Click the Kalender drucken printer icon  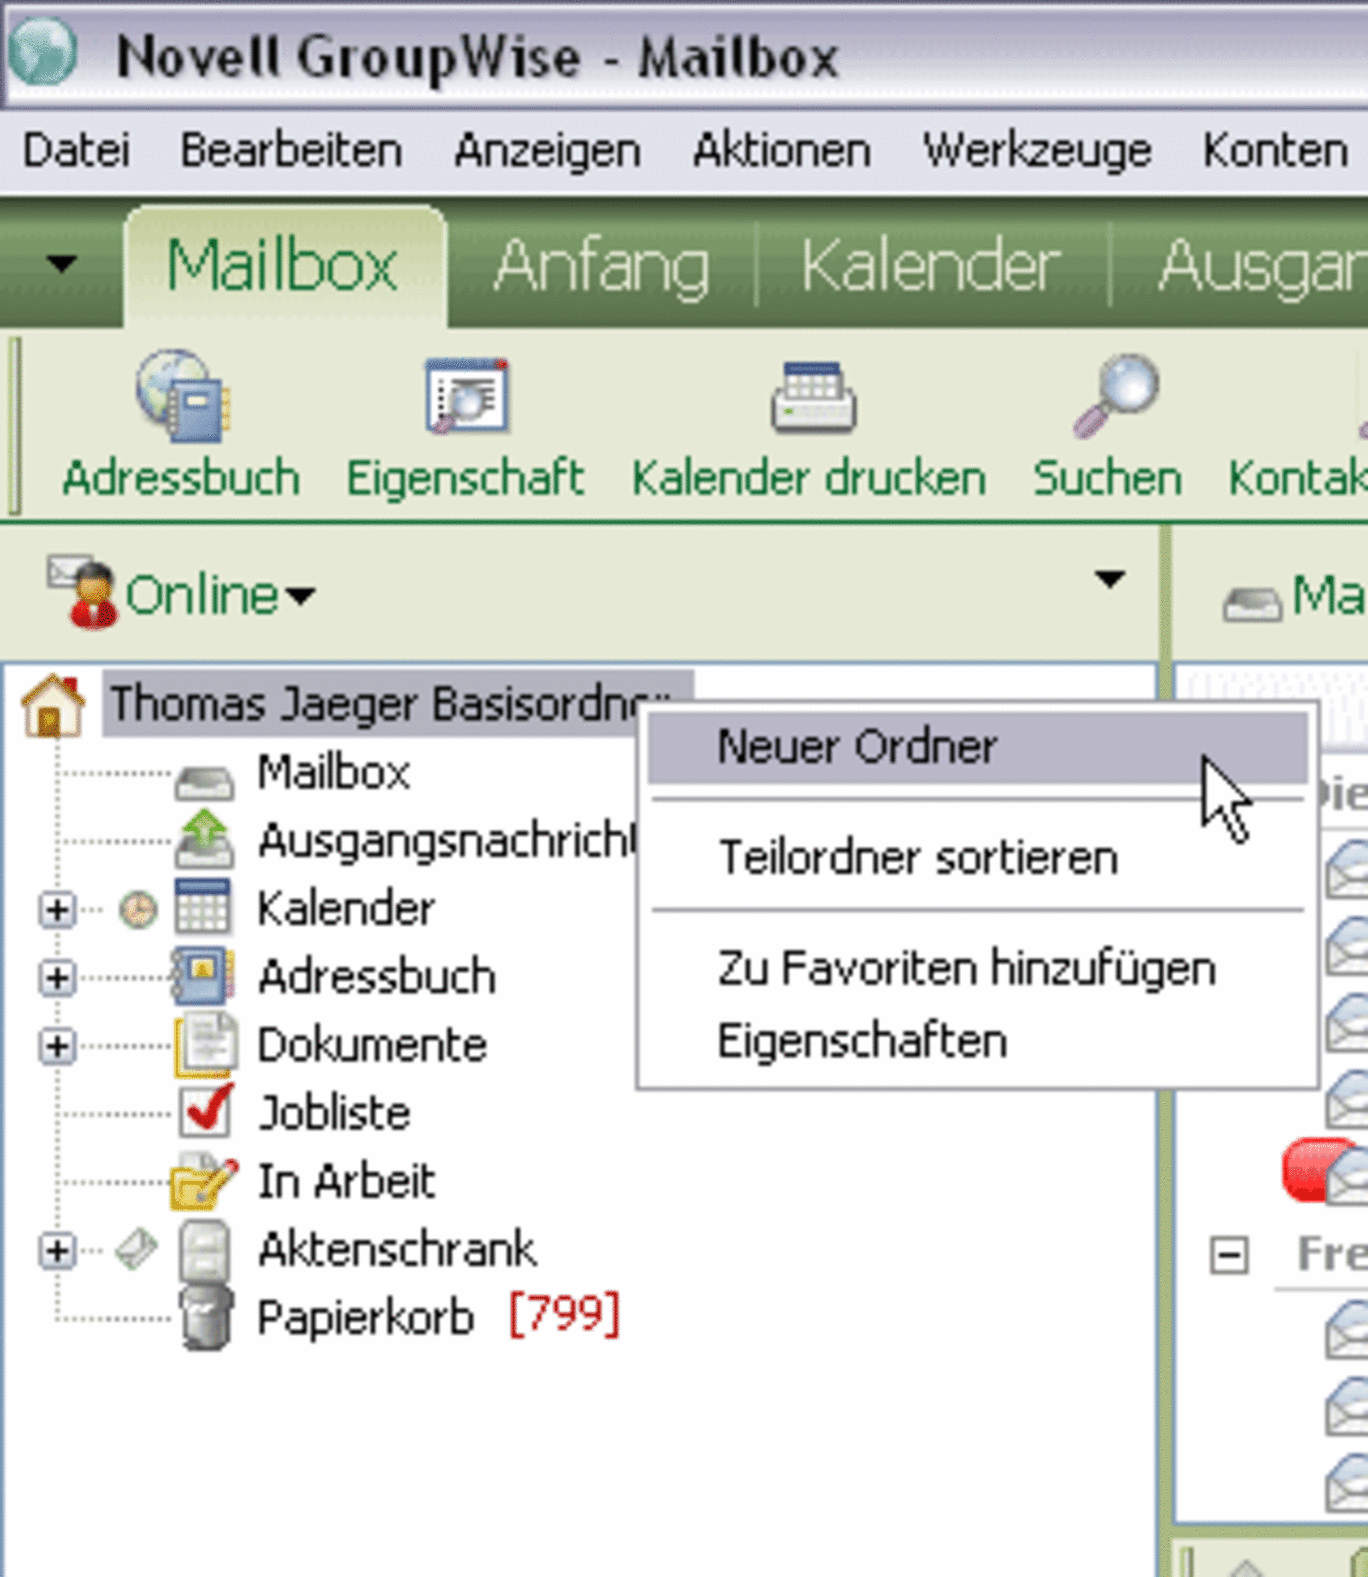[x=813, y=398]
